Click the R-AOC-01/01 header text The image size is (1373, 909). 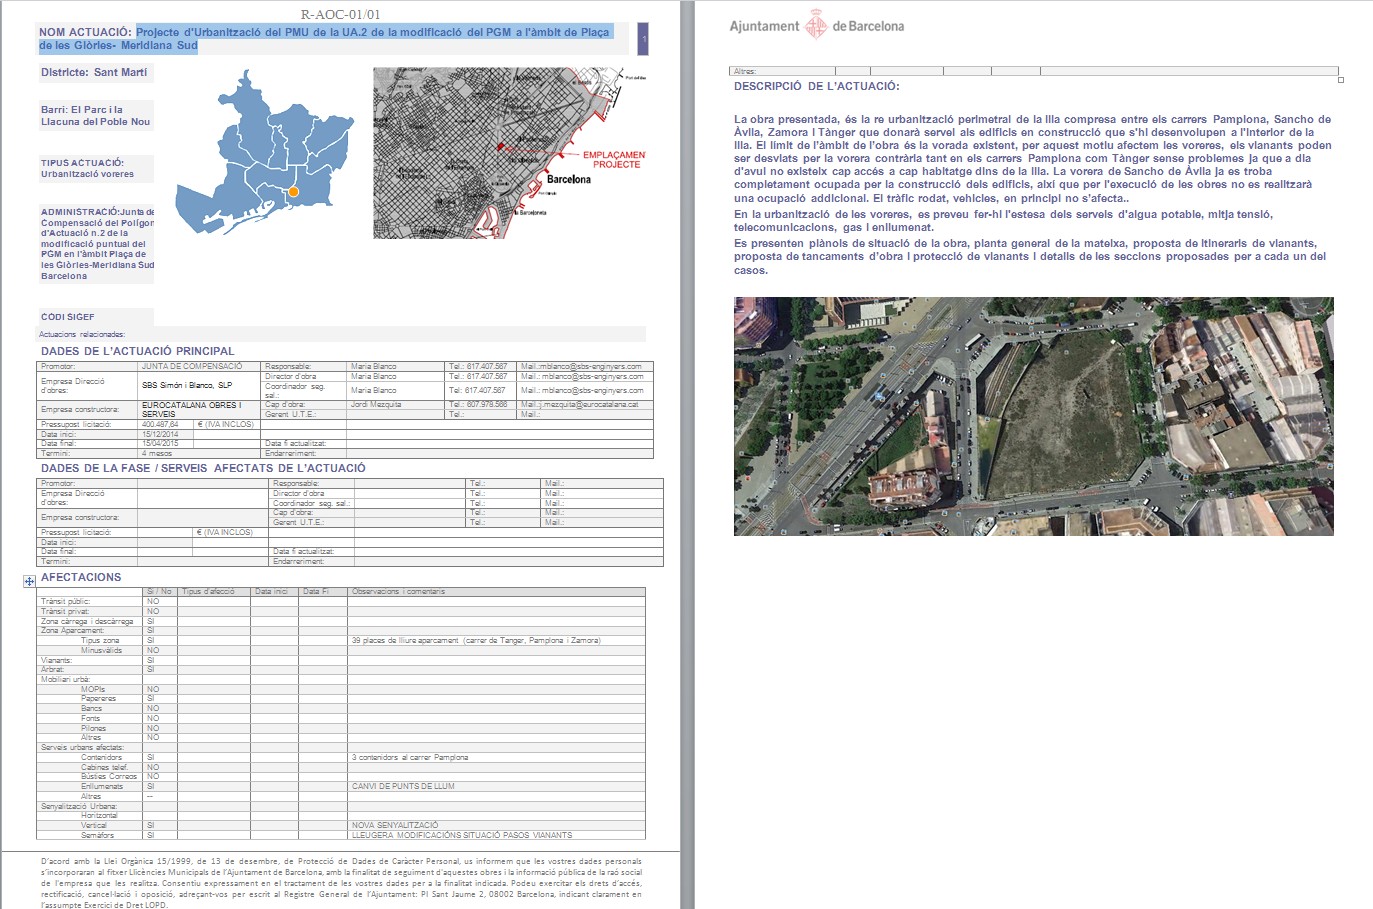[340, 14]
